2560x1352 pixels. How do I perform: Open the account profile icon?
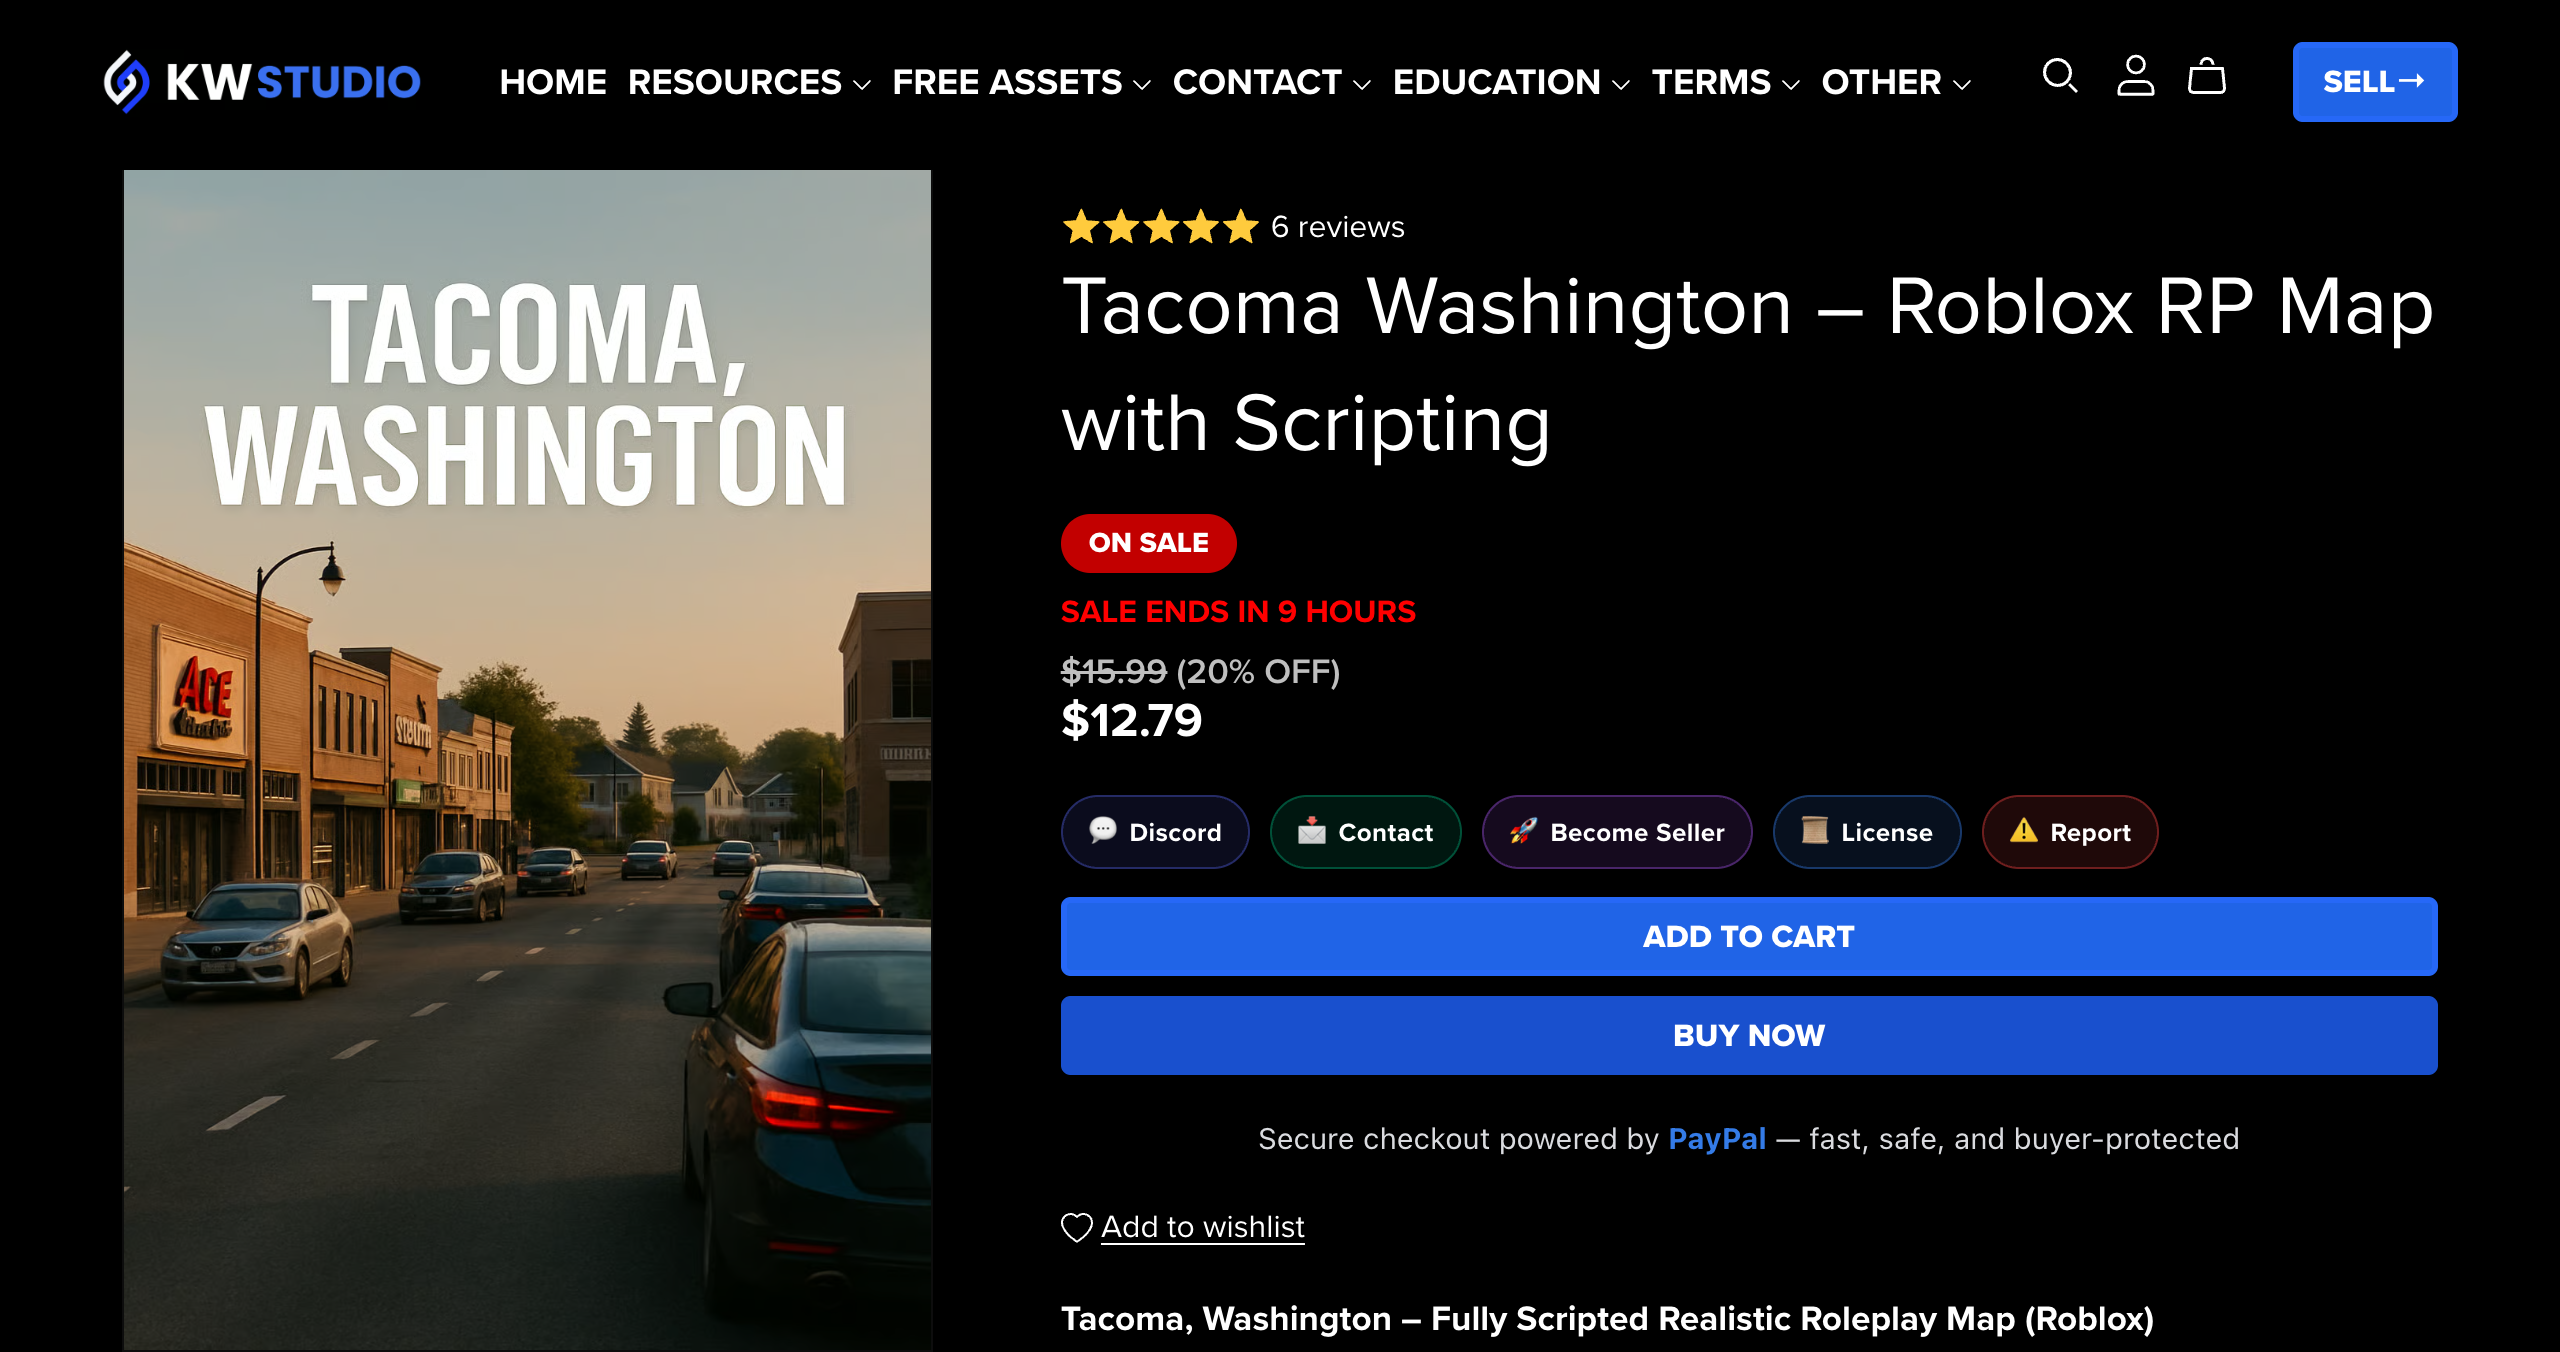point(2135,77)
